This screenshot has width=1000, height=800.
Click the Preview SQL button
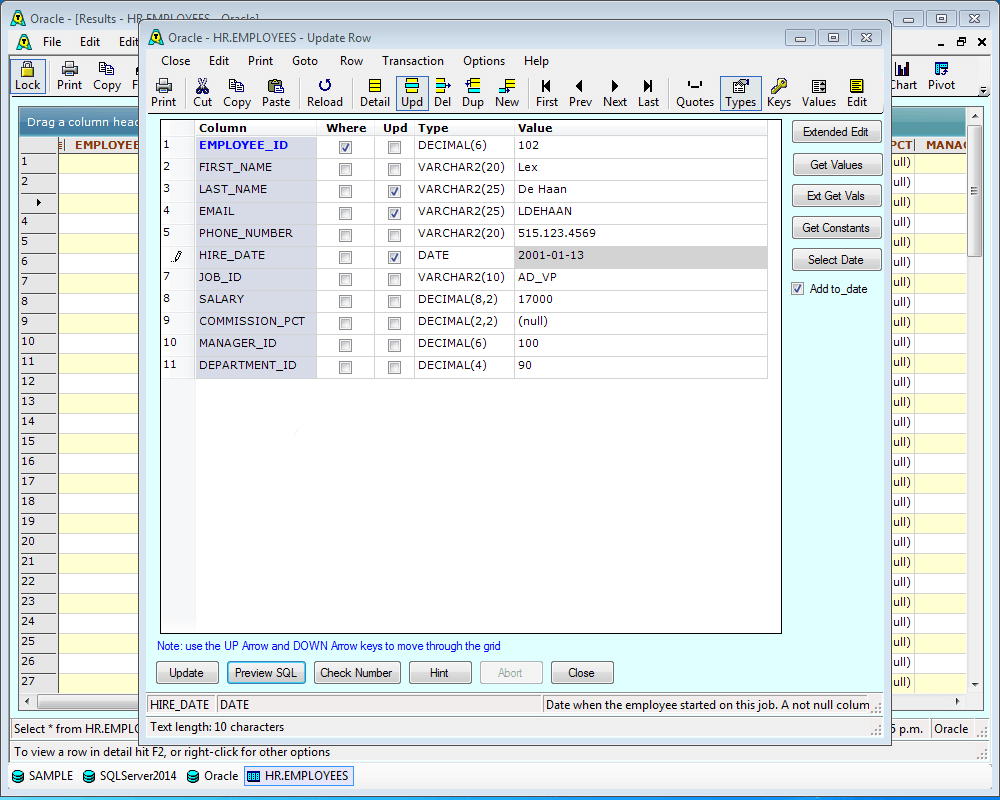coord(266,672)
